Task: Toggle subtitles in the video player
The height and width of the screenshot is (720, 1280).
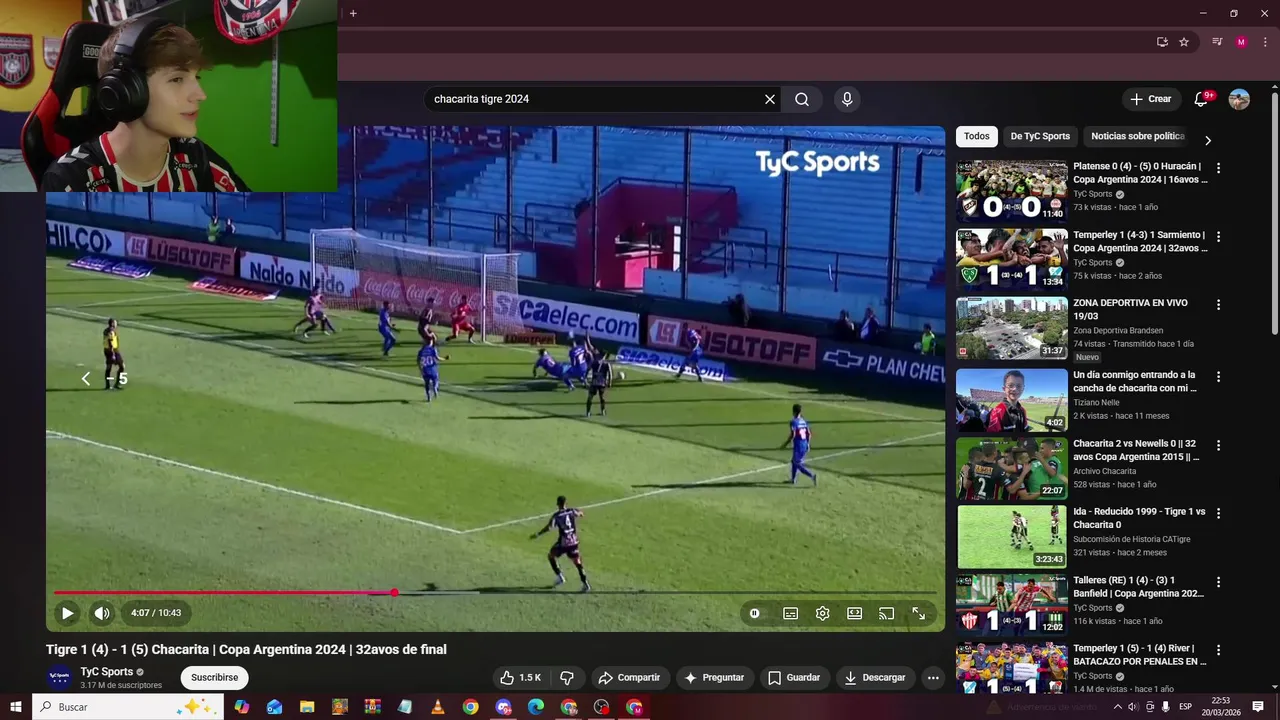Action: (790, 613)
